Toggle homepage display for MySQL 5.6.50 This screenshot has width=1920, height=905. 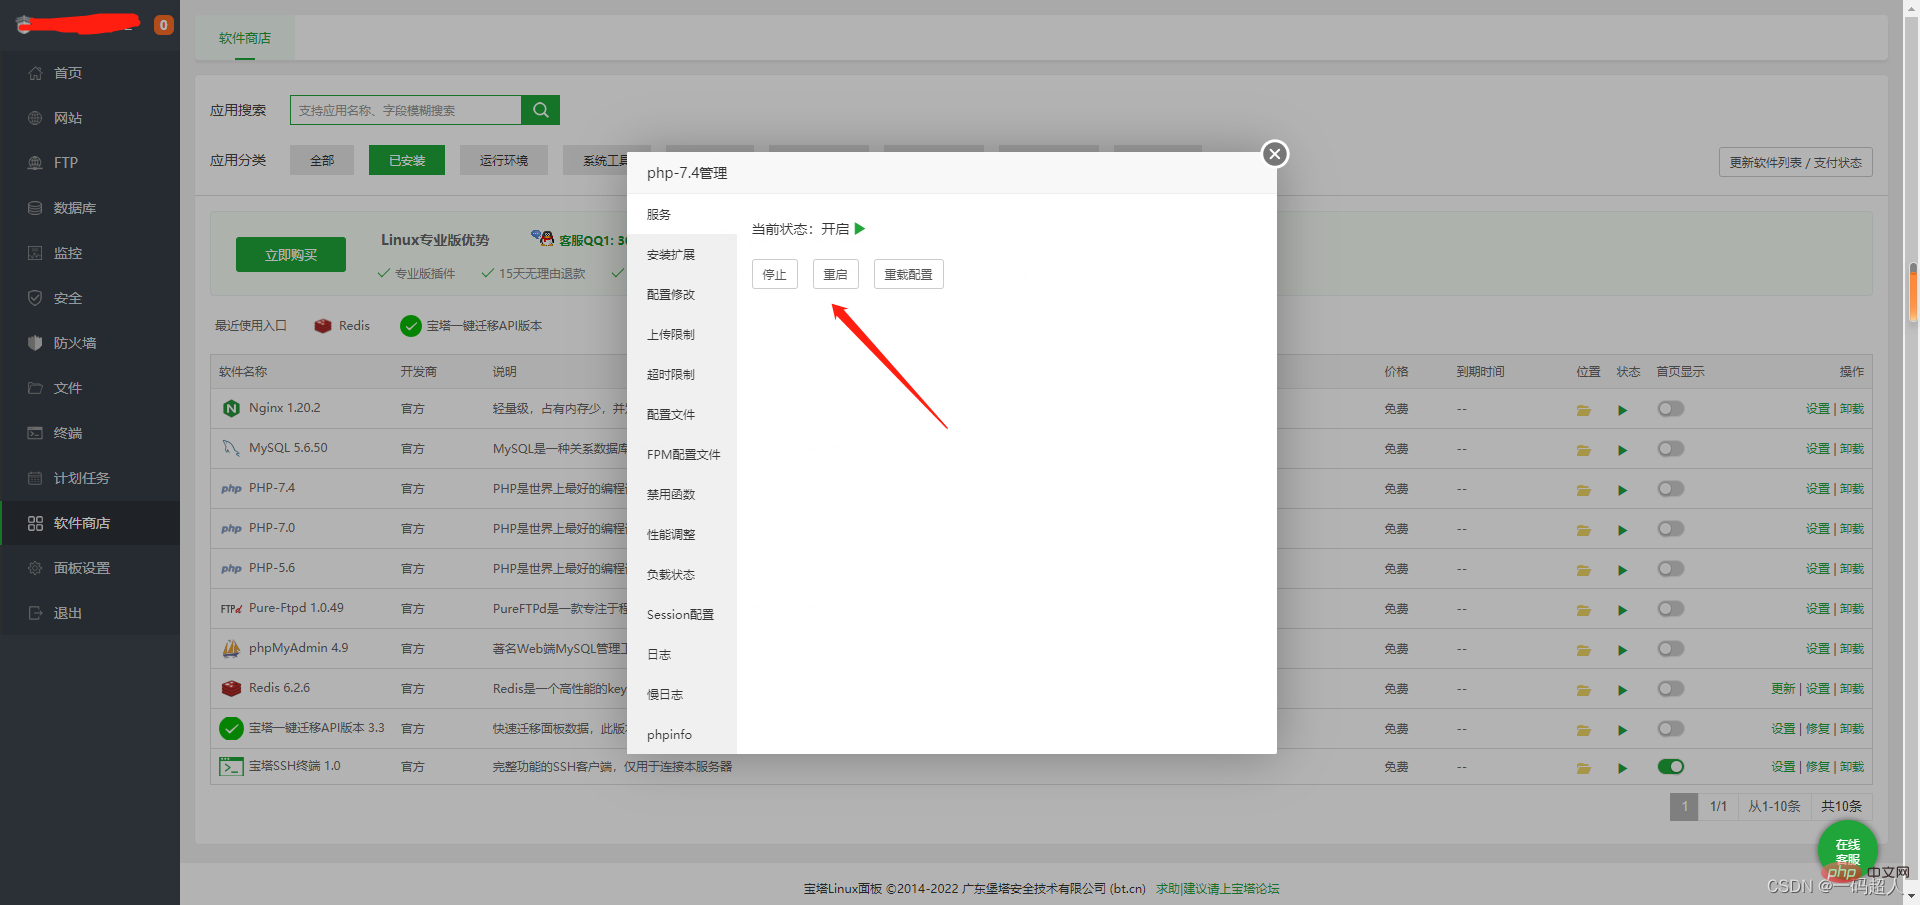point(1670,449)
